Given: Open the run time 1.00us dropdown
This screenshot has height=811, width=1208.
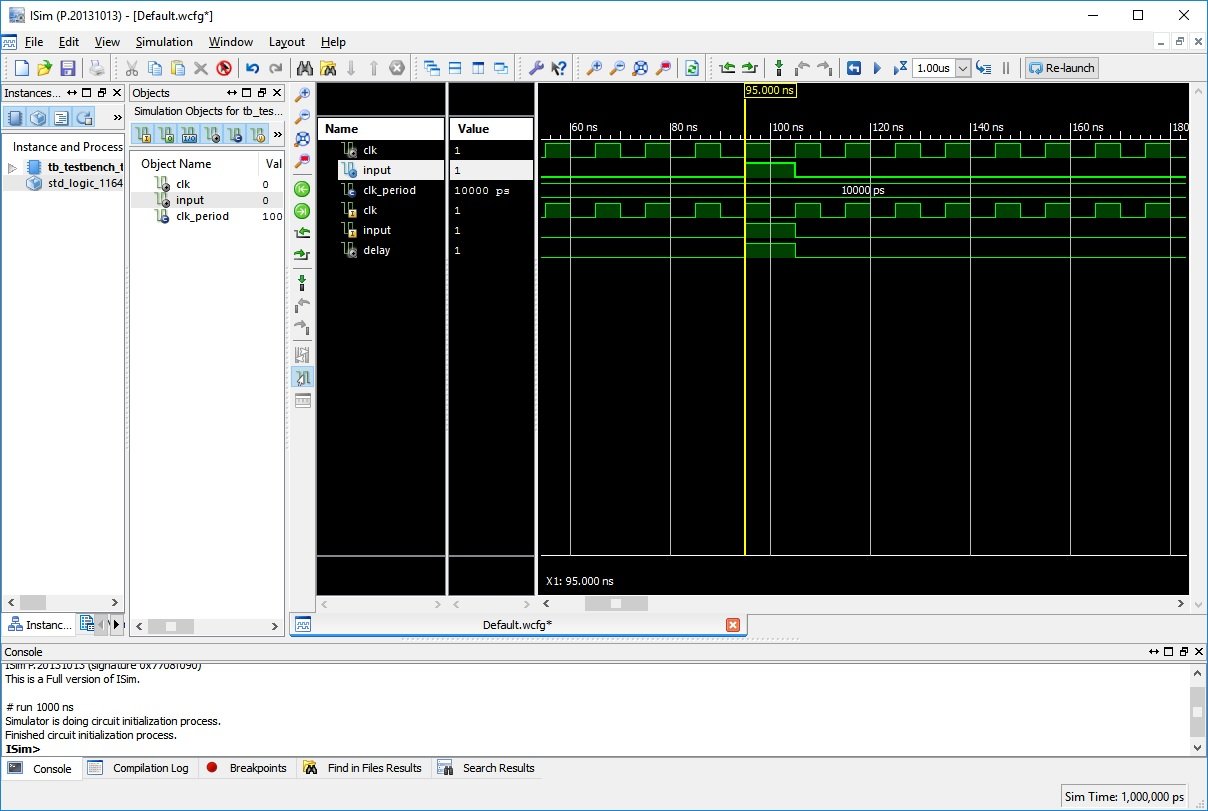Looking at the screenshot, I should click(x=963, y=68).
